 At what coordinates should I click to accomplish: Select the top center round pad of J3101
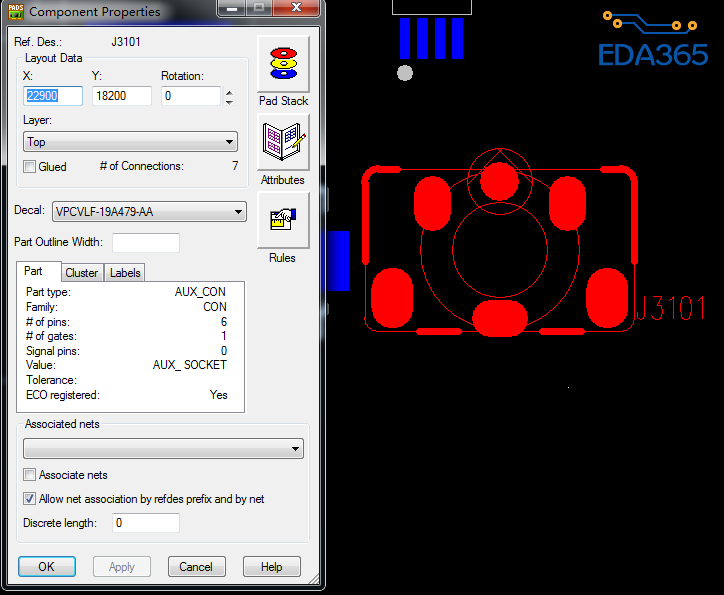click(x=500, y=181)
